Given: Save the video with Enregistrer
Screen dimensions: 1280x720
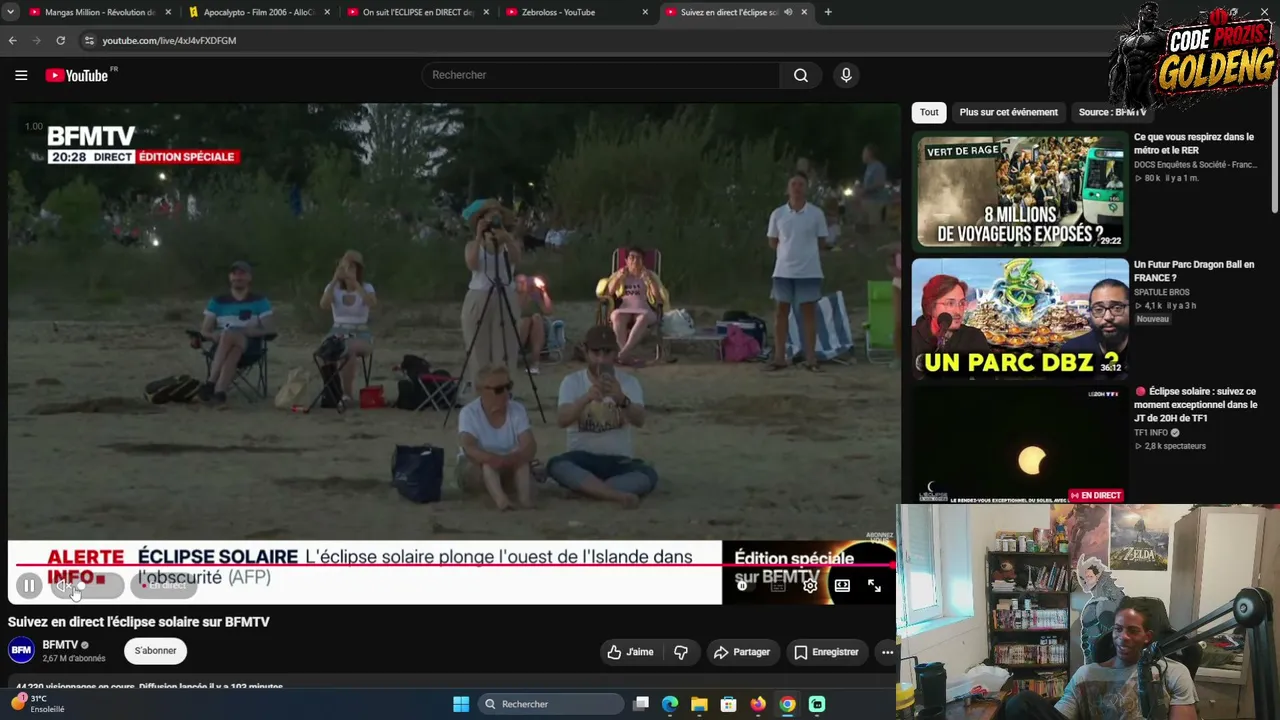Looking at the screenshot, I should click(x=826, y=652).
